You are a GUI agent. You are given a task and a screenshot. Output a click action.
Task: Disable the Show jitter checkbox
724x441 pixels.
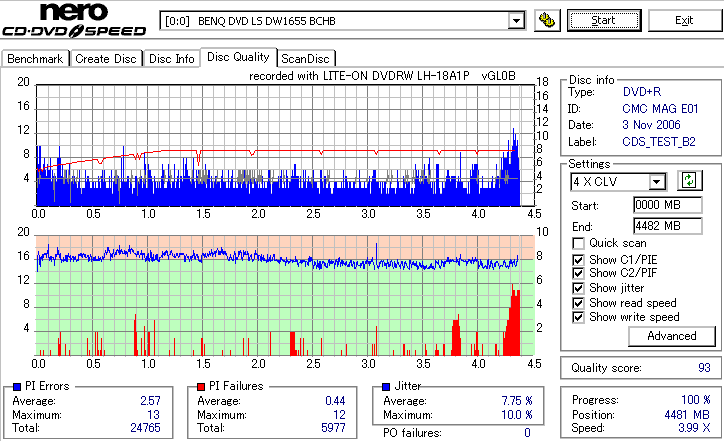tap(578, 288)
